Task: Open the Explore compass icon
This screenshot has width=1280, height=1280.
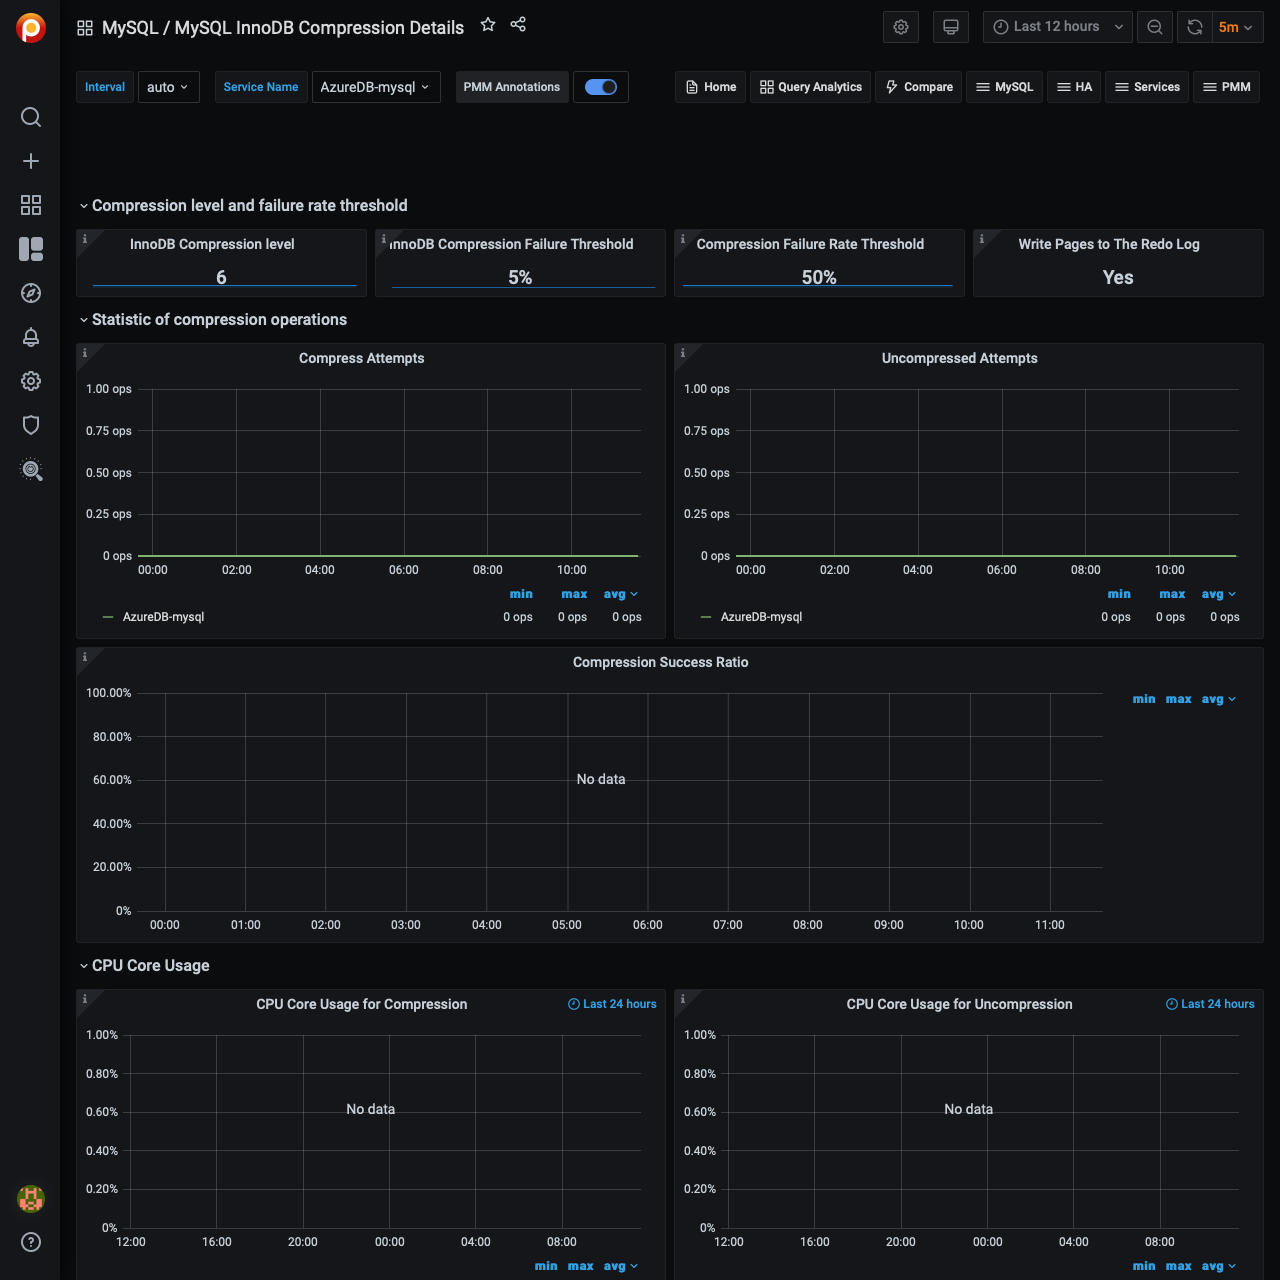Action: [31, 293]
